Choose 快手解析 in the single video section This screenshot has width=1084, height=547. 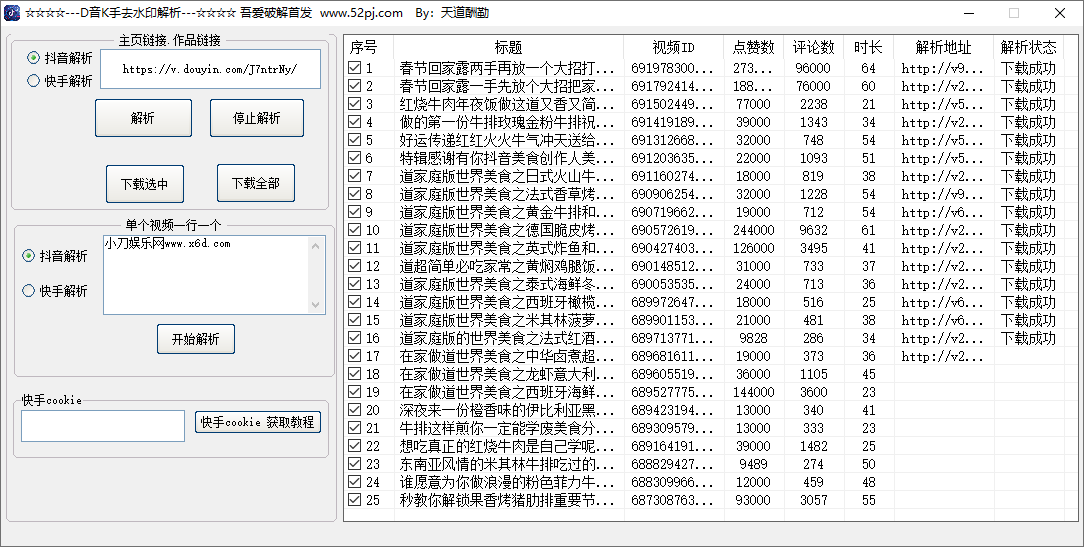click(x=29, y=291)
